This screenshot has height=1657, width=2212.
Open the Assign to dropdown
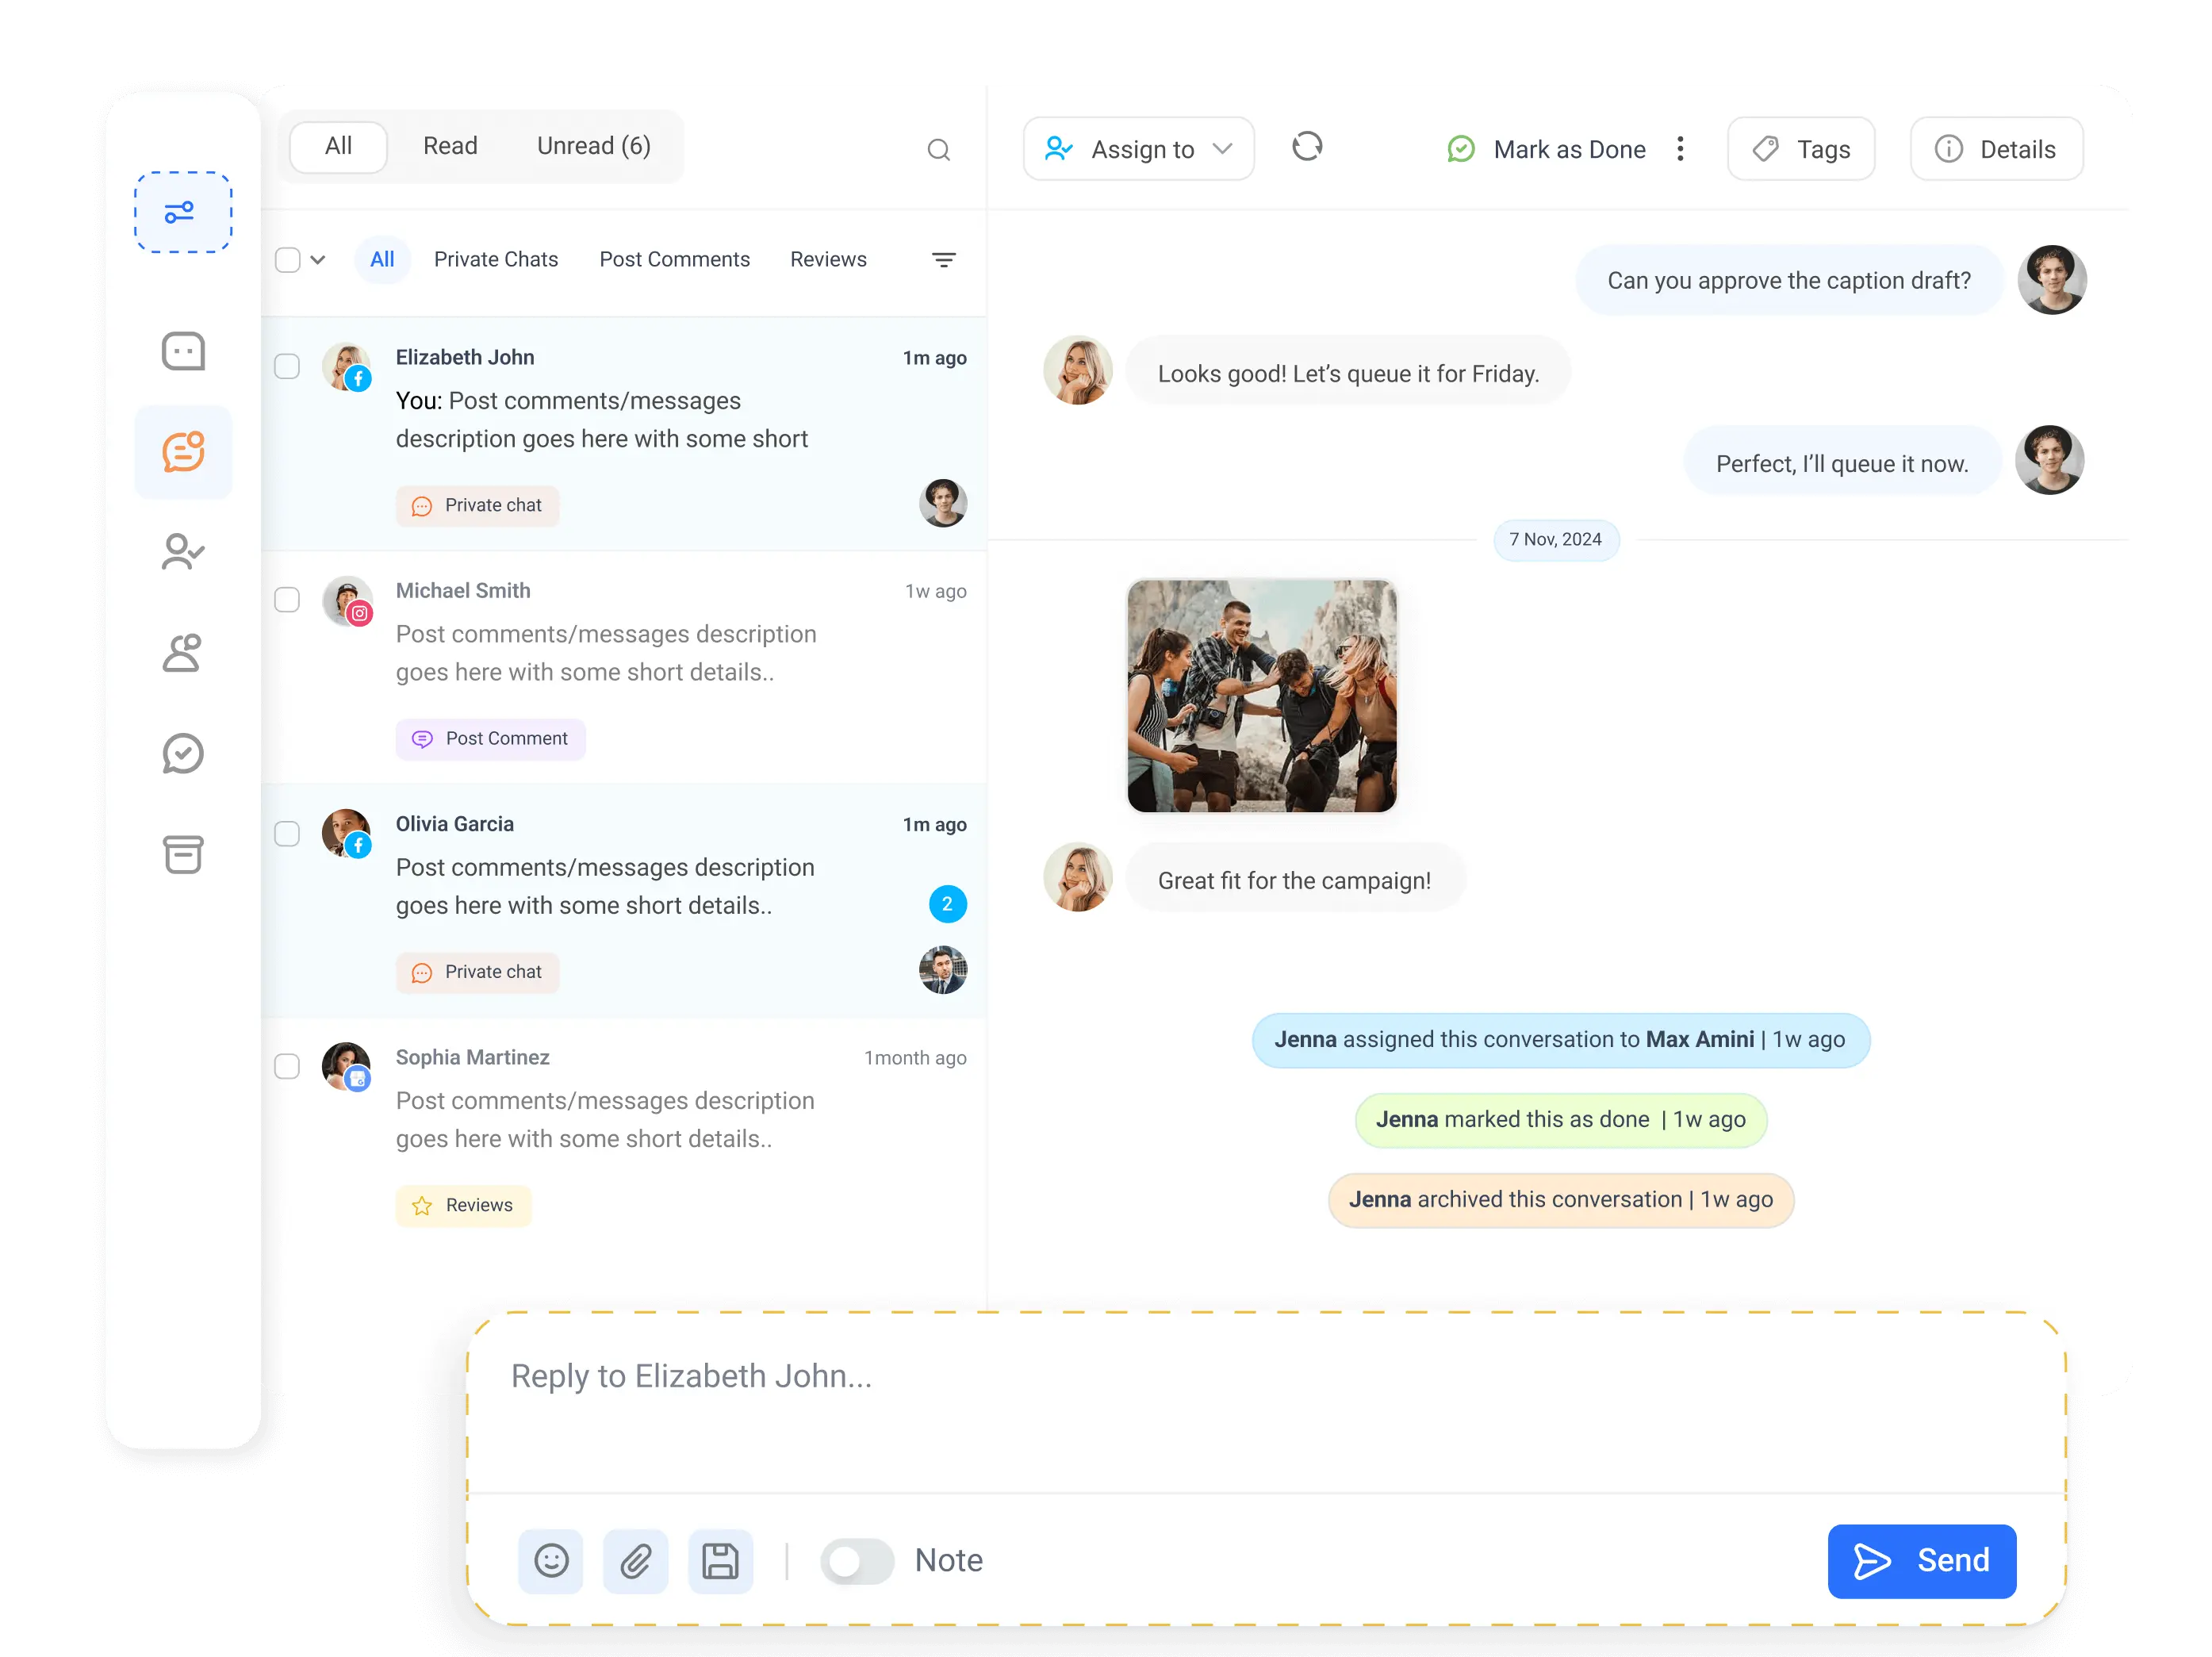[x=1139, y=148]
